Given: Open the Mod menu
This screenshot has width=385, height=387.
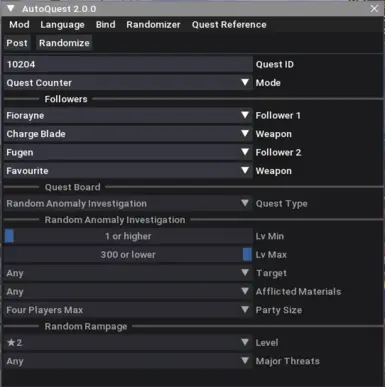Looking at the screenshot, I should click(x=19, y=25).
